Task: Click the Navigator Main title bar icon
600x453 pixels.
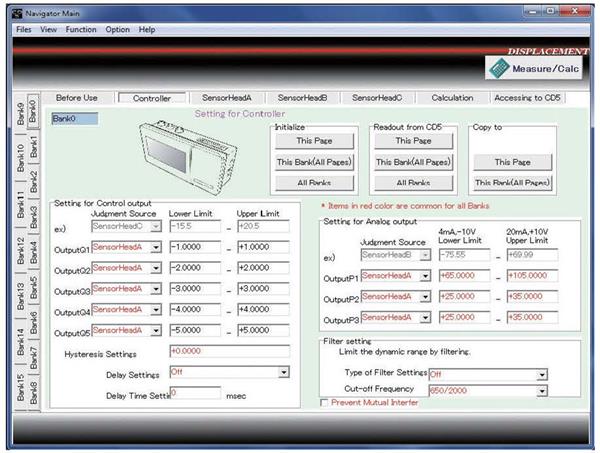Action: tap(17, 13)
